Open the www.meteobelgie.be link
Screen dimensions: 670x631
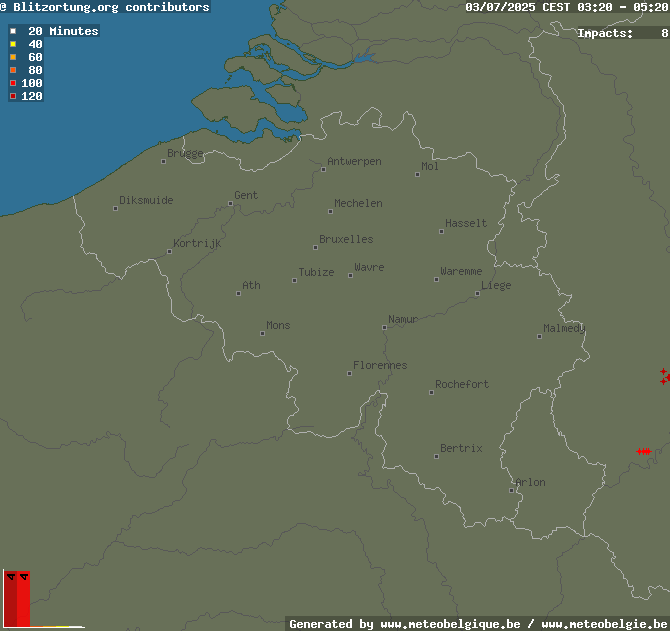click(605, 624)
